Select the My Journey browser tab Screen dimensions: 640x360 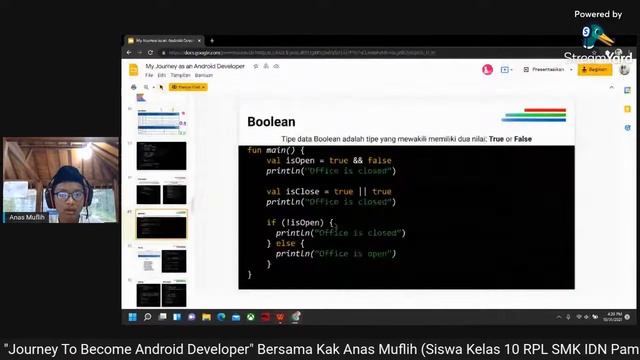click(163, 40)
